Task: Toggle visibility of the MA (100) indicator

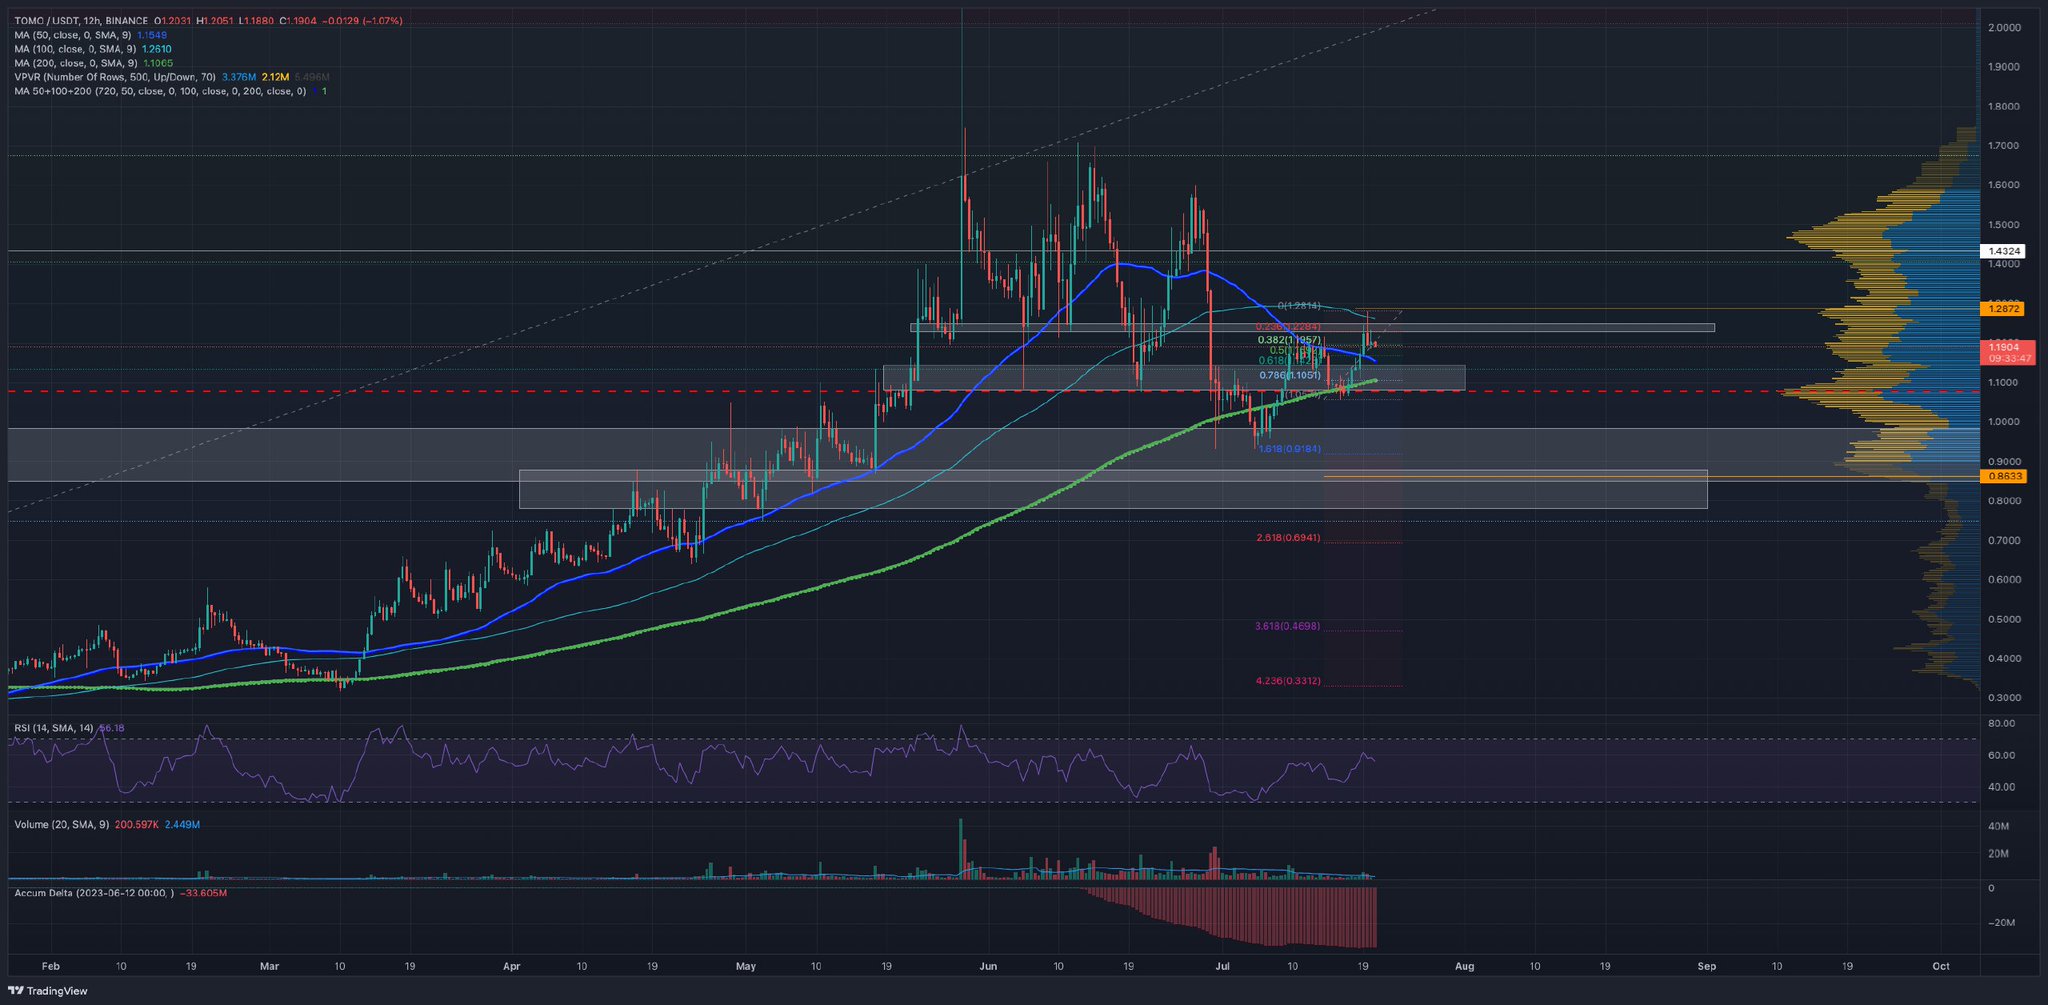Action: click(78, 48)
